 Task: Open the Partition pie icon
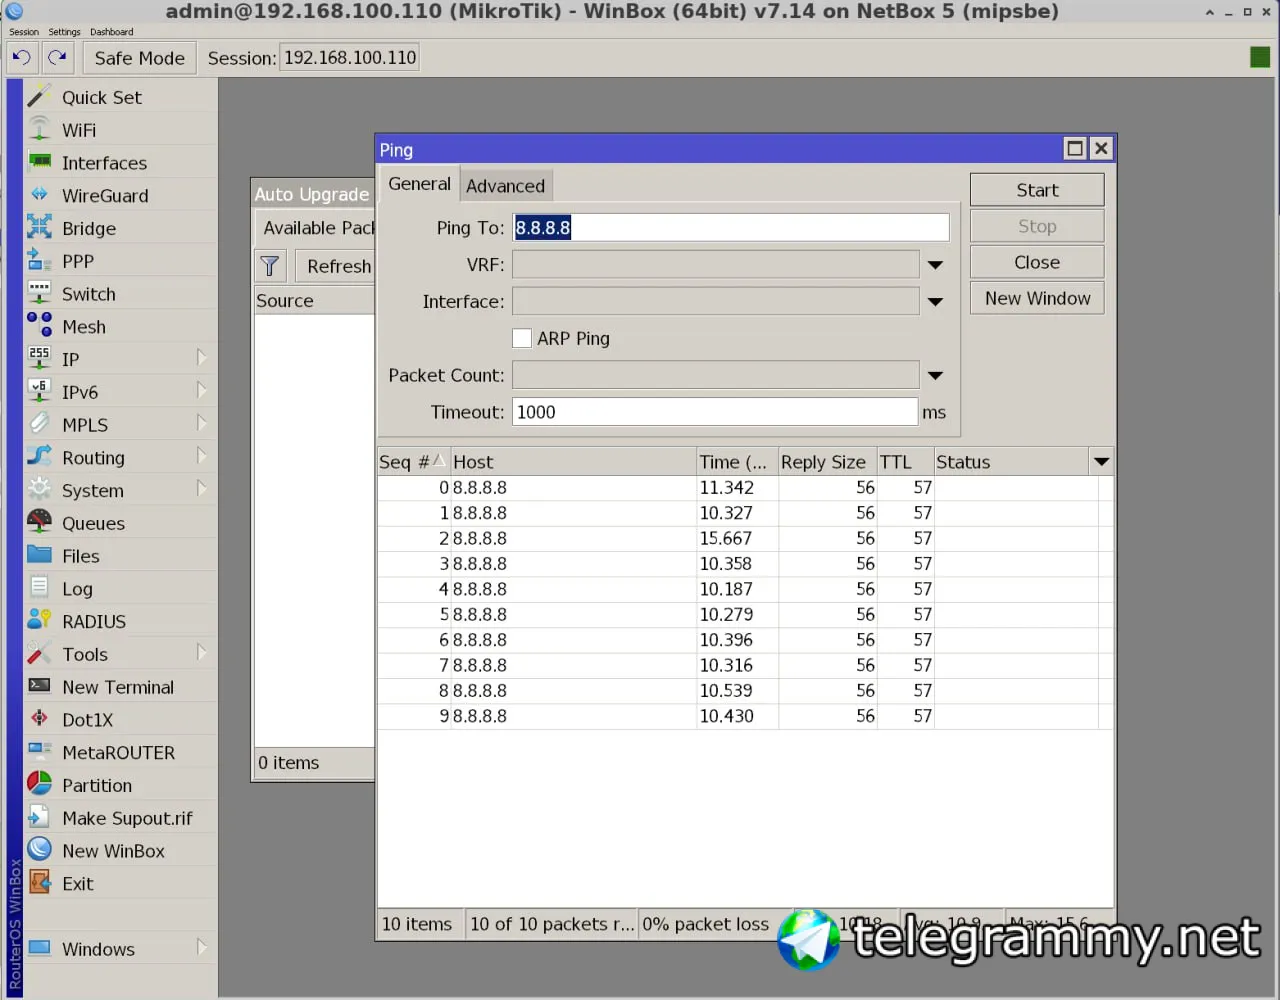point(39,784)
